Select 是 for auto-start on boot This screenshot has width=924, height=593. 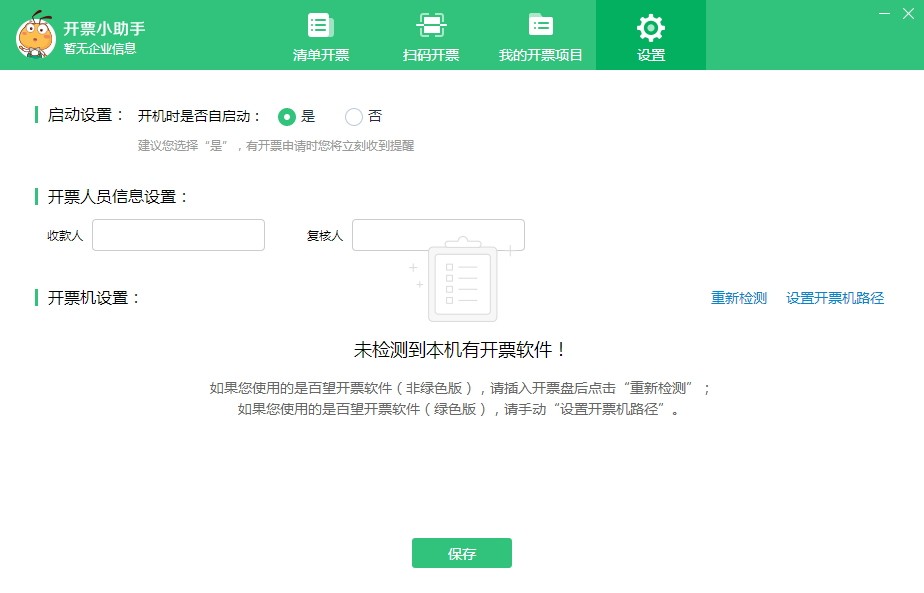(286, 117)
